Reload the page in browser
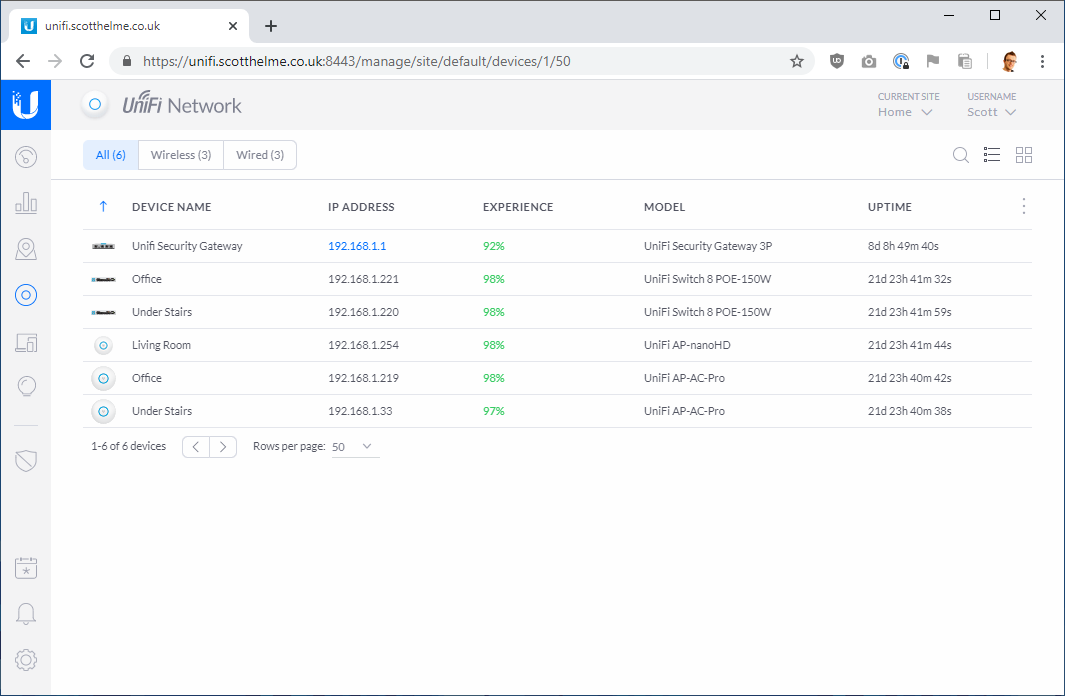 [87, 61]
